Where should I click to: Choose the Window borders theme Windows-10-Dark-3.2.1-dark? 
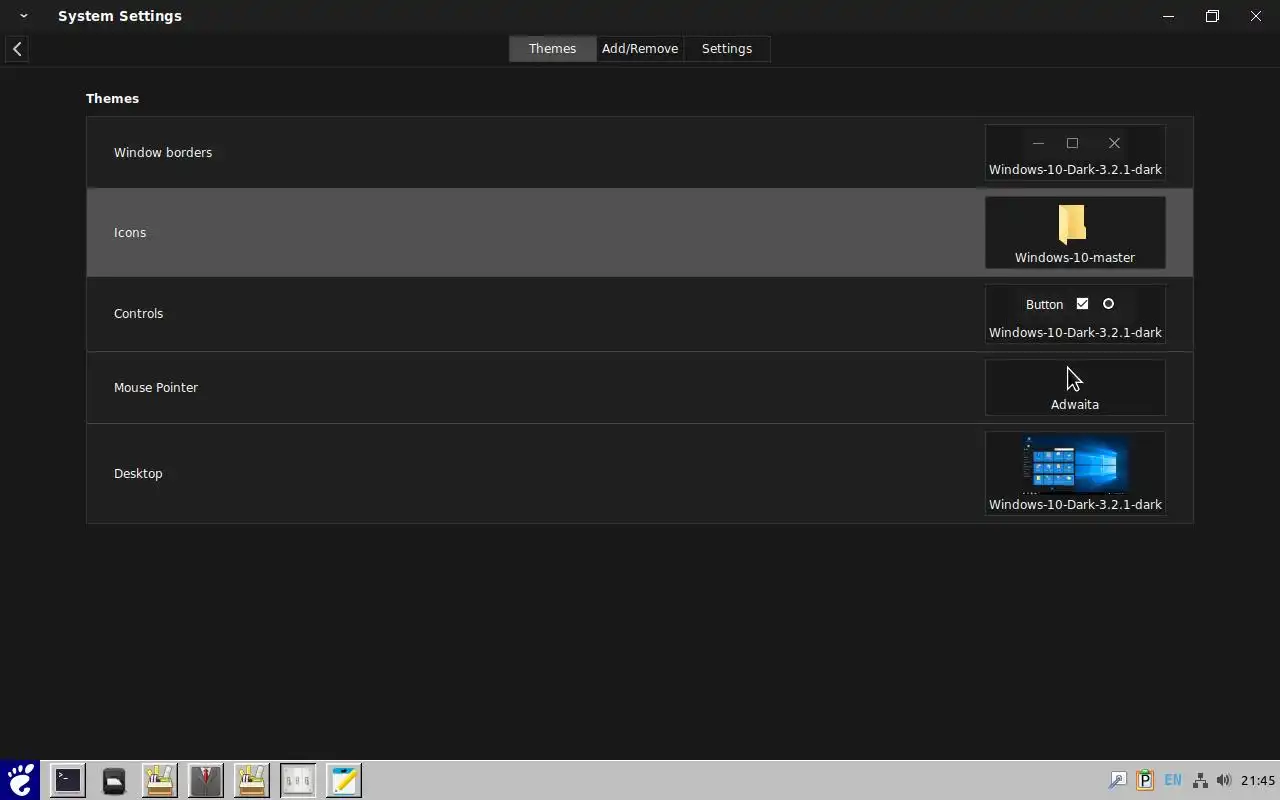[x=1075, y=152]
